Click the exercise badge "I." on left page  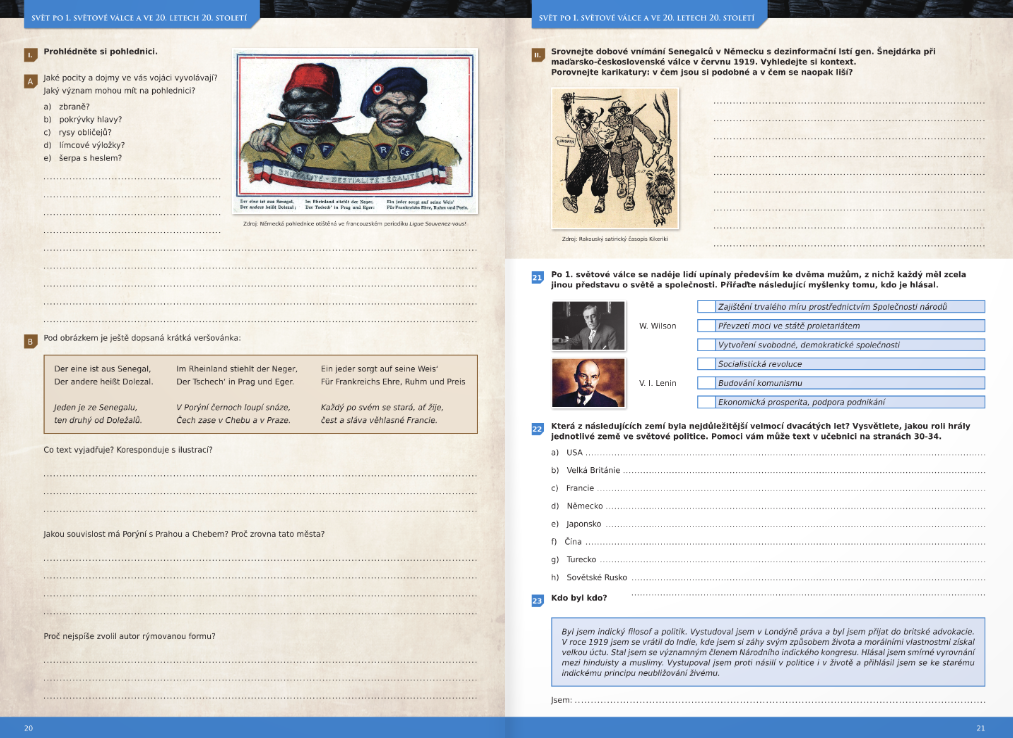(30, 53)
